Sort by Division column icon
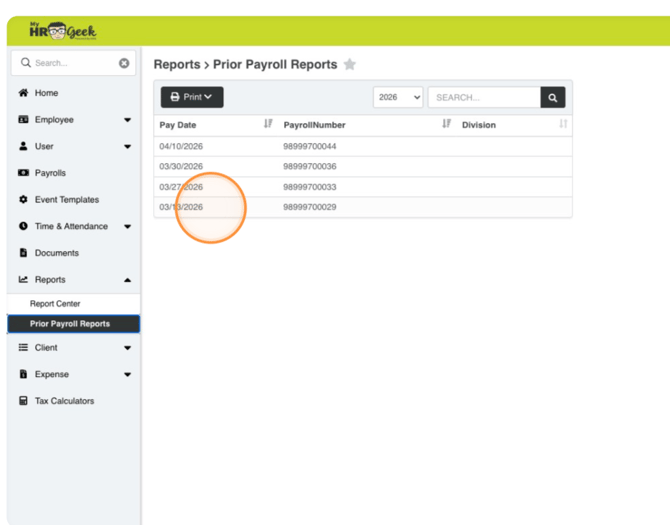Screen dimensions: 670x525 pyautogui.click(x=563, y=124)
